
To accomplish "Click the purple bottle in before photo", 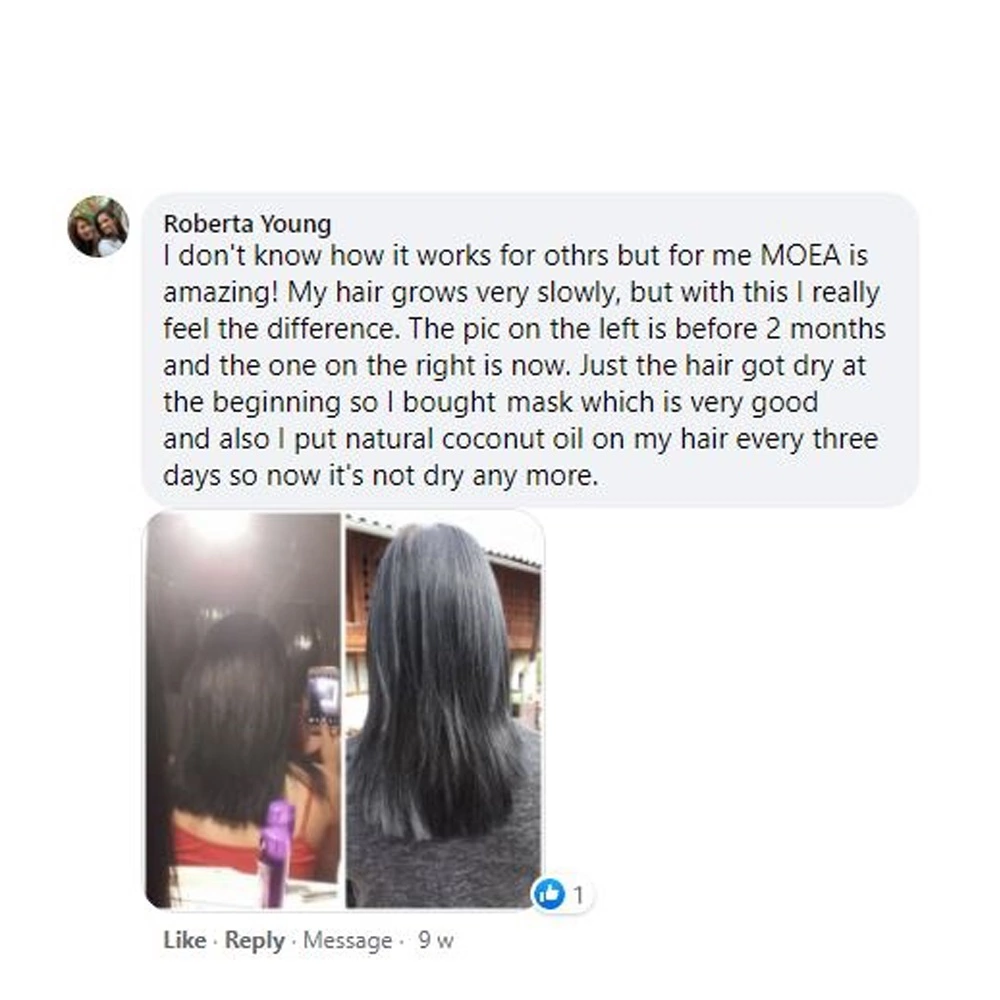I will coord(277,853).
